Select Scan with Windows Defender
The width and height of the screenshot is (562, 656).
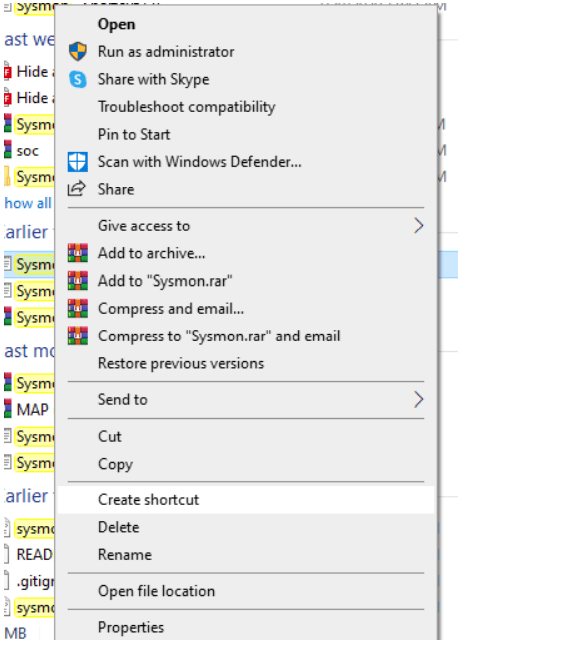(246, 162)
